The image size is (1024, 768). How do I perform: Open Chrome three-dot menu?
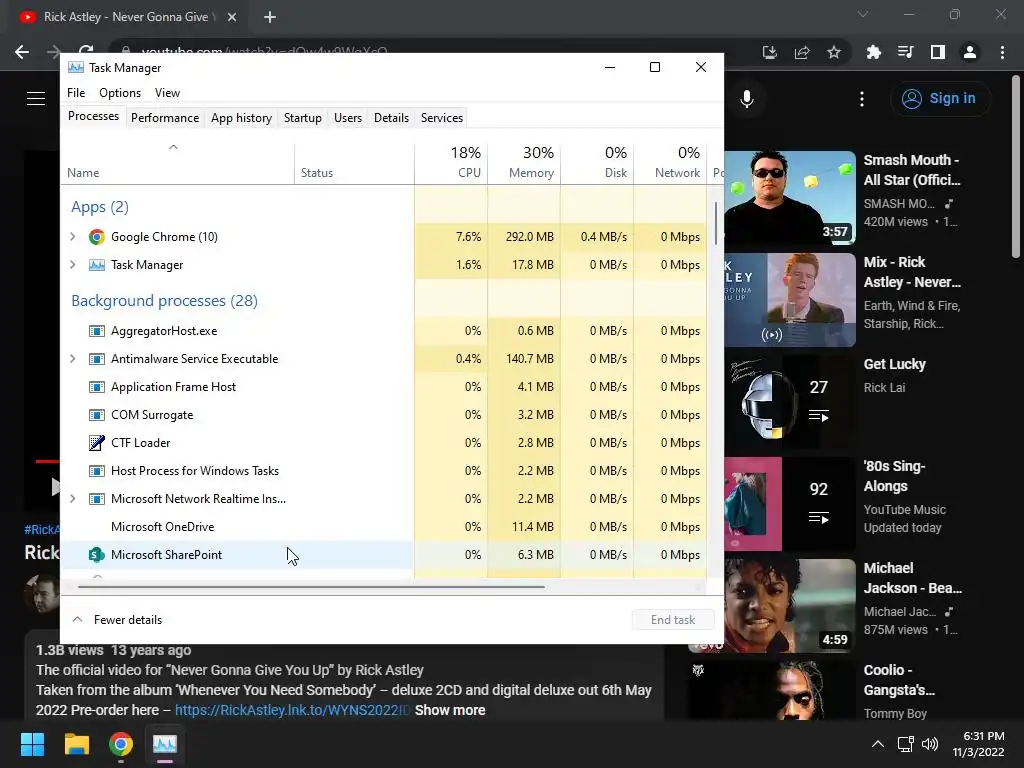tap(1002, 52)
